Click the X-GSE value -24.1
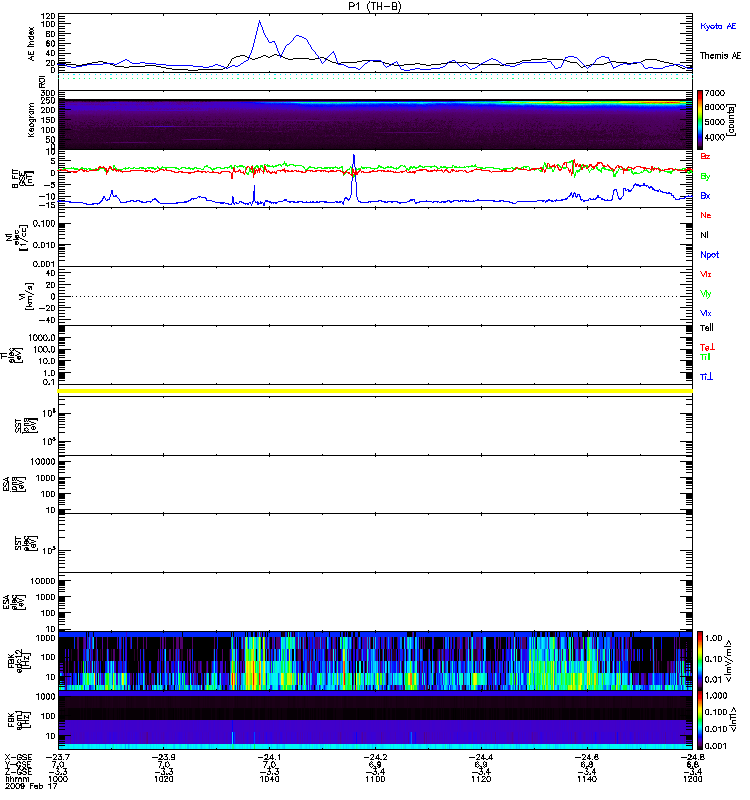This screenshot has height=800, width=750. (x=269, y=757)
